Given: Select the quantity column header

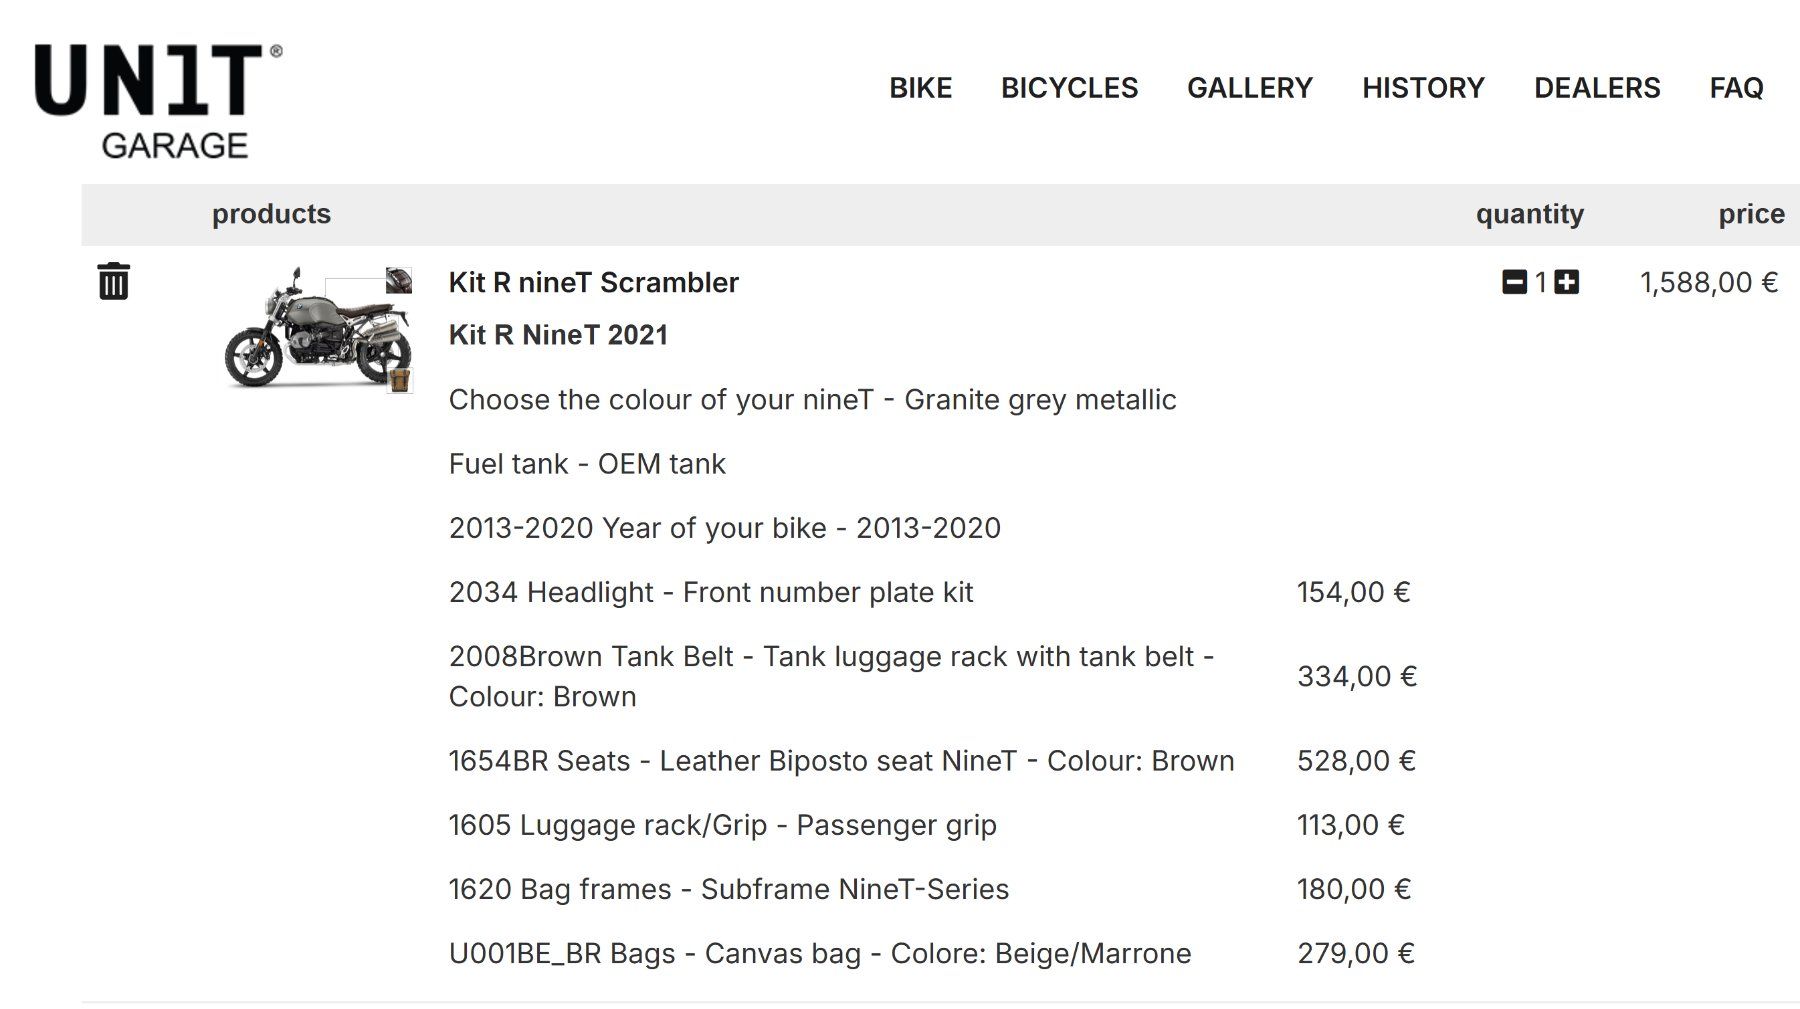Looking at the screenshot, I should 1529,214.
